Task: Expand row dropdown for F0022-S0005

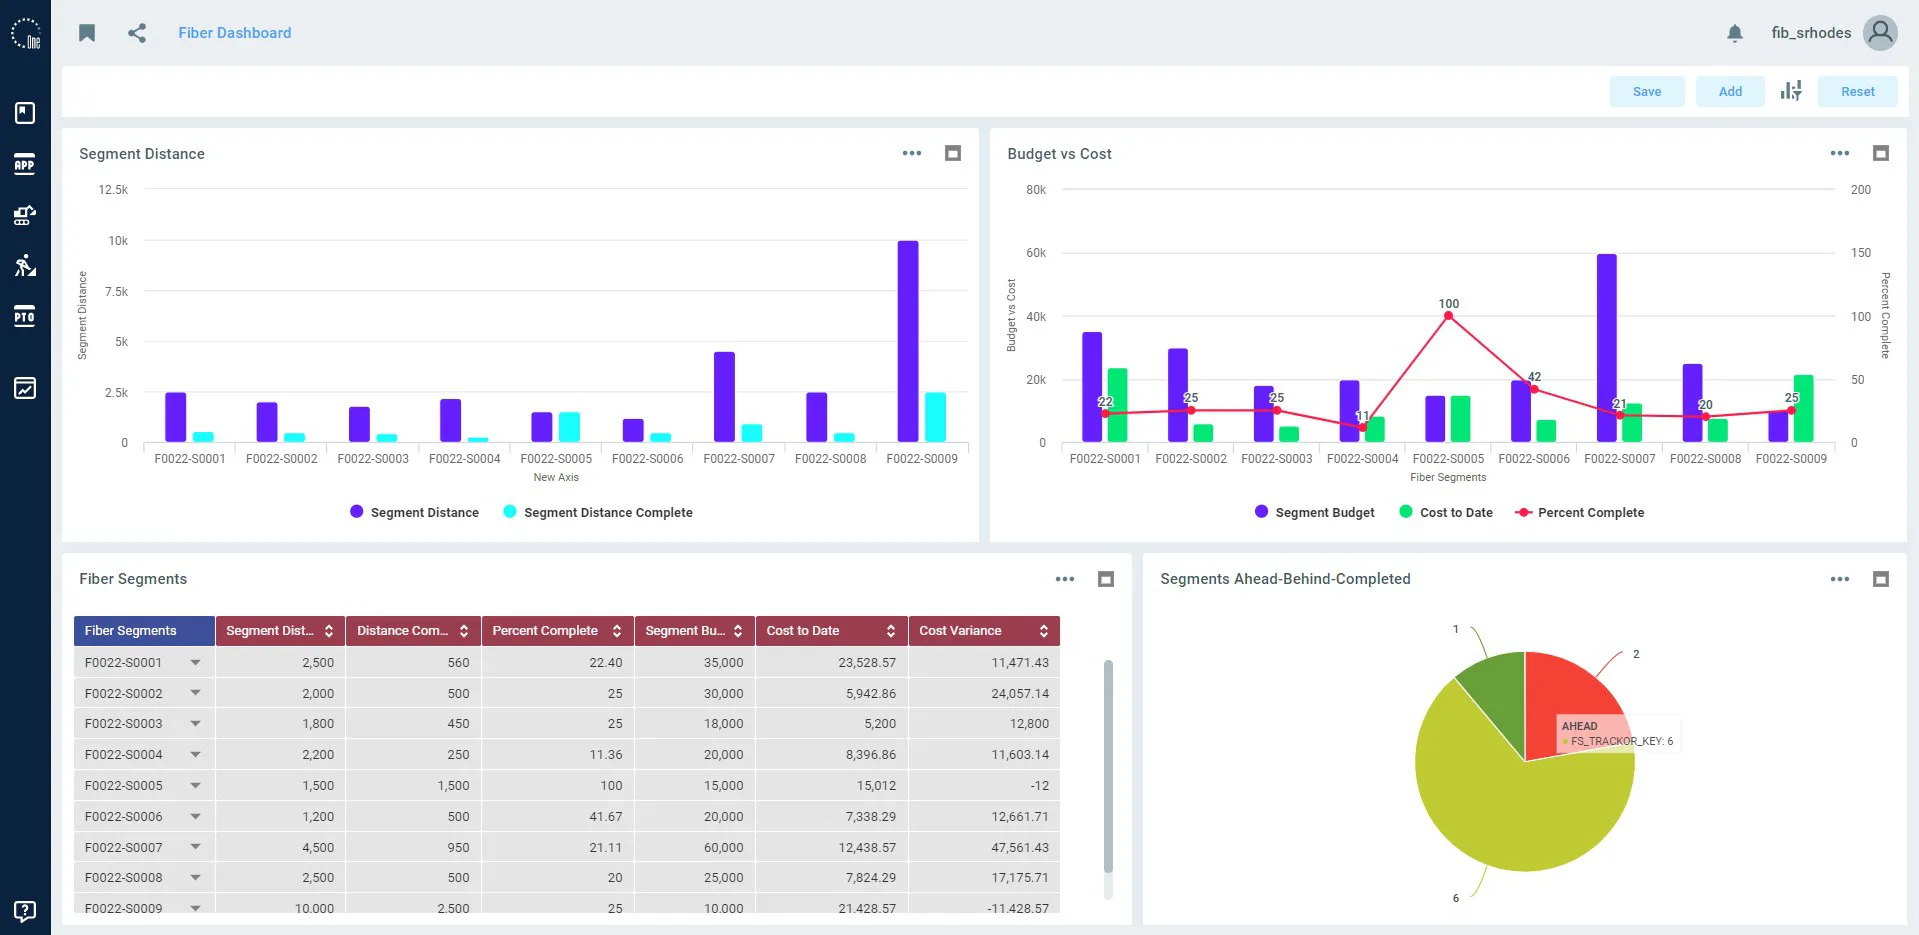Action: coord(195,785)
